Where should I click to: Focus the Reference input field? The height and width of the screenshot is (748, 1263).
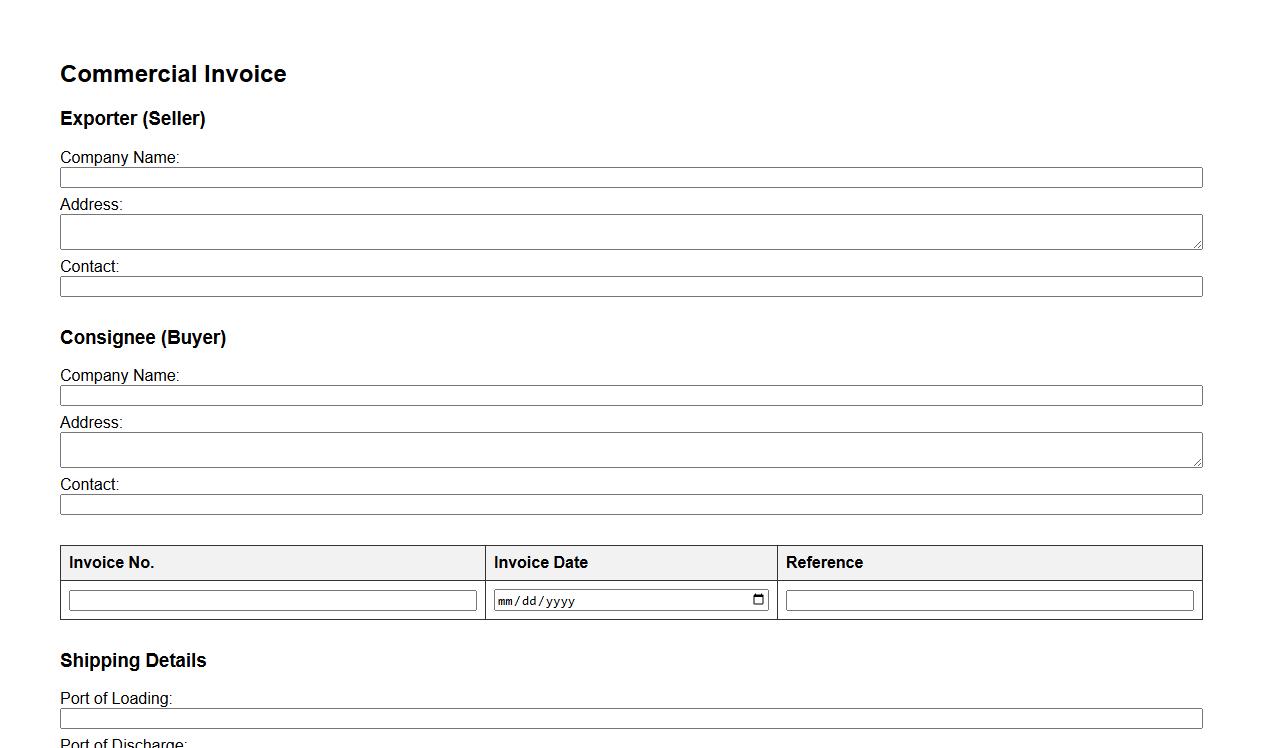coord(989,601)
